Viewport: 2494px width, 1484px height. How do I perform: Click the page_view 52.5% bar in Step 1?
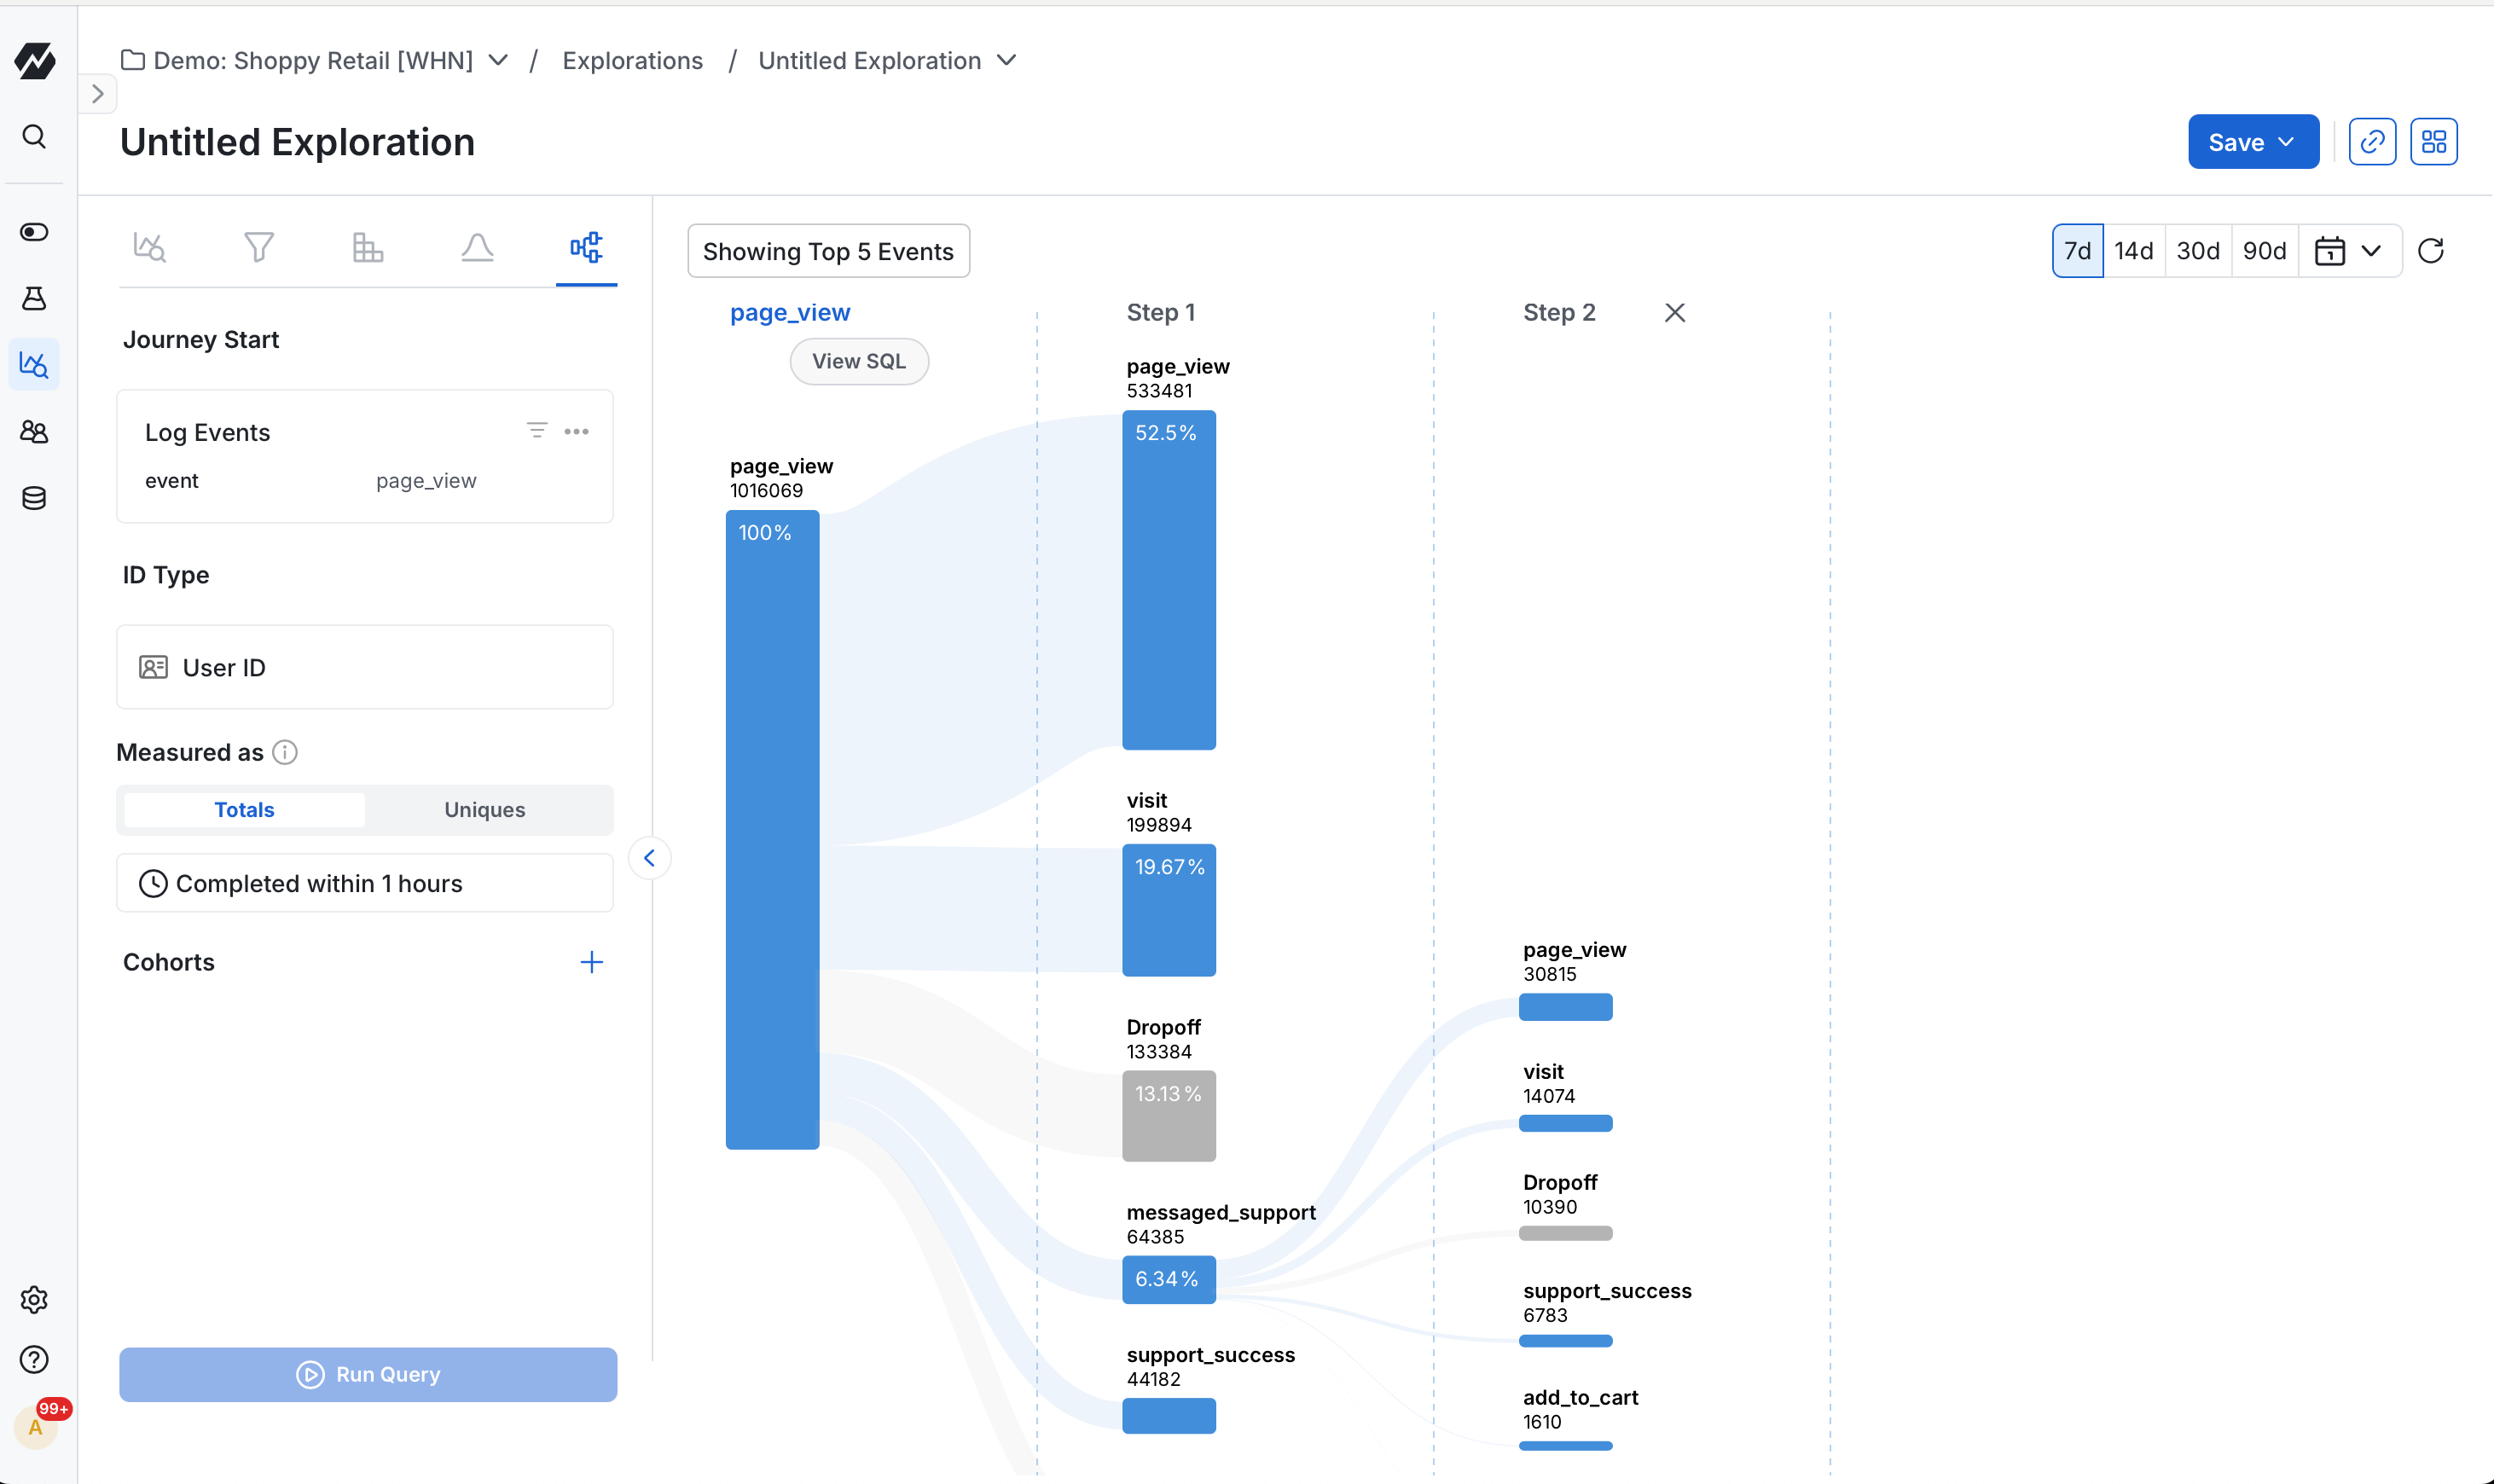(x=1168, y=580)
